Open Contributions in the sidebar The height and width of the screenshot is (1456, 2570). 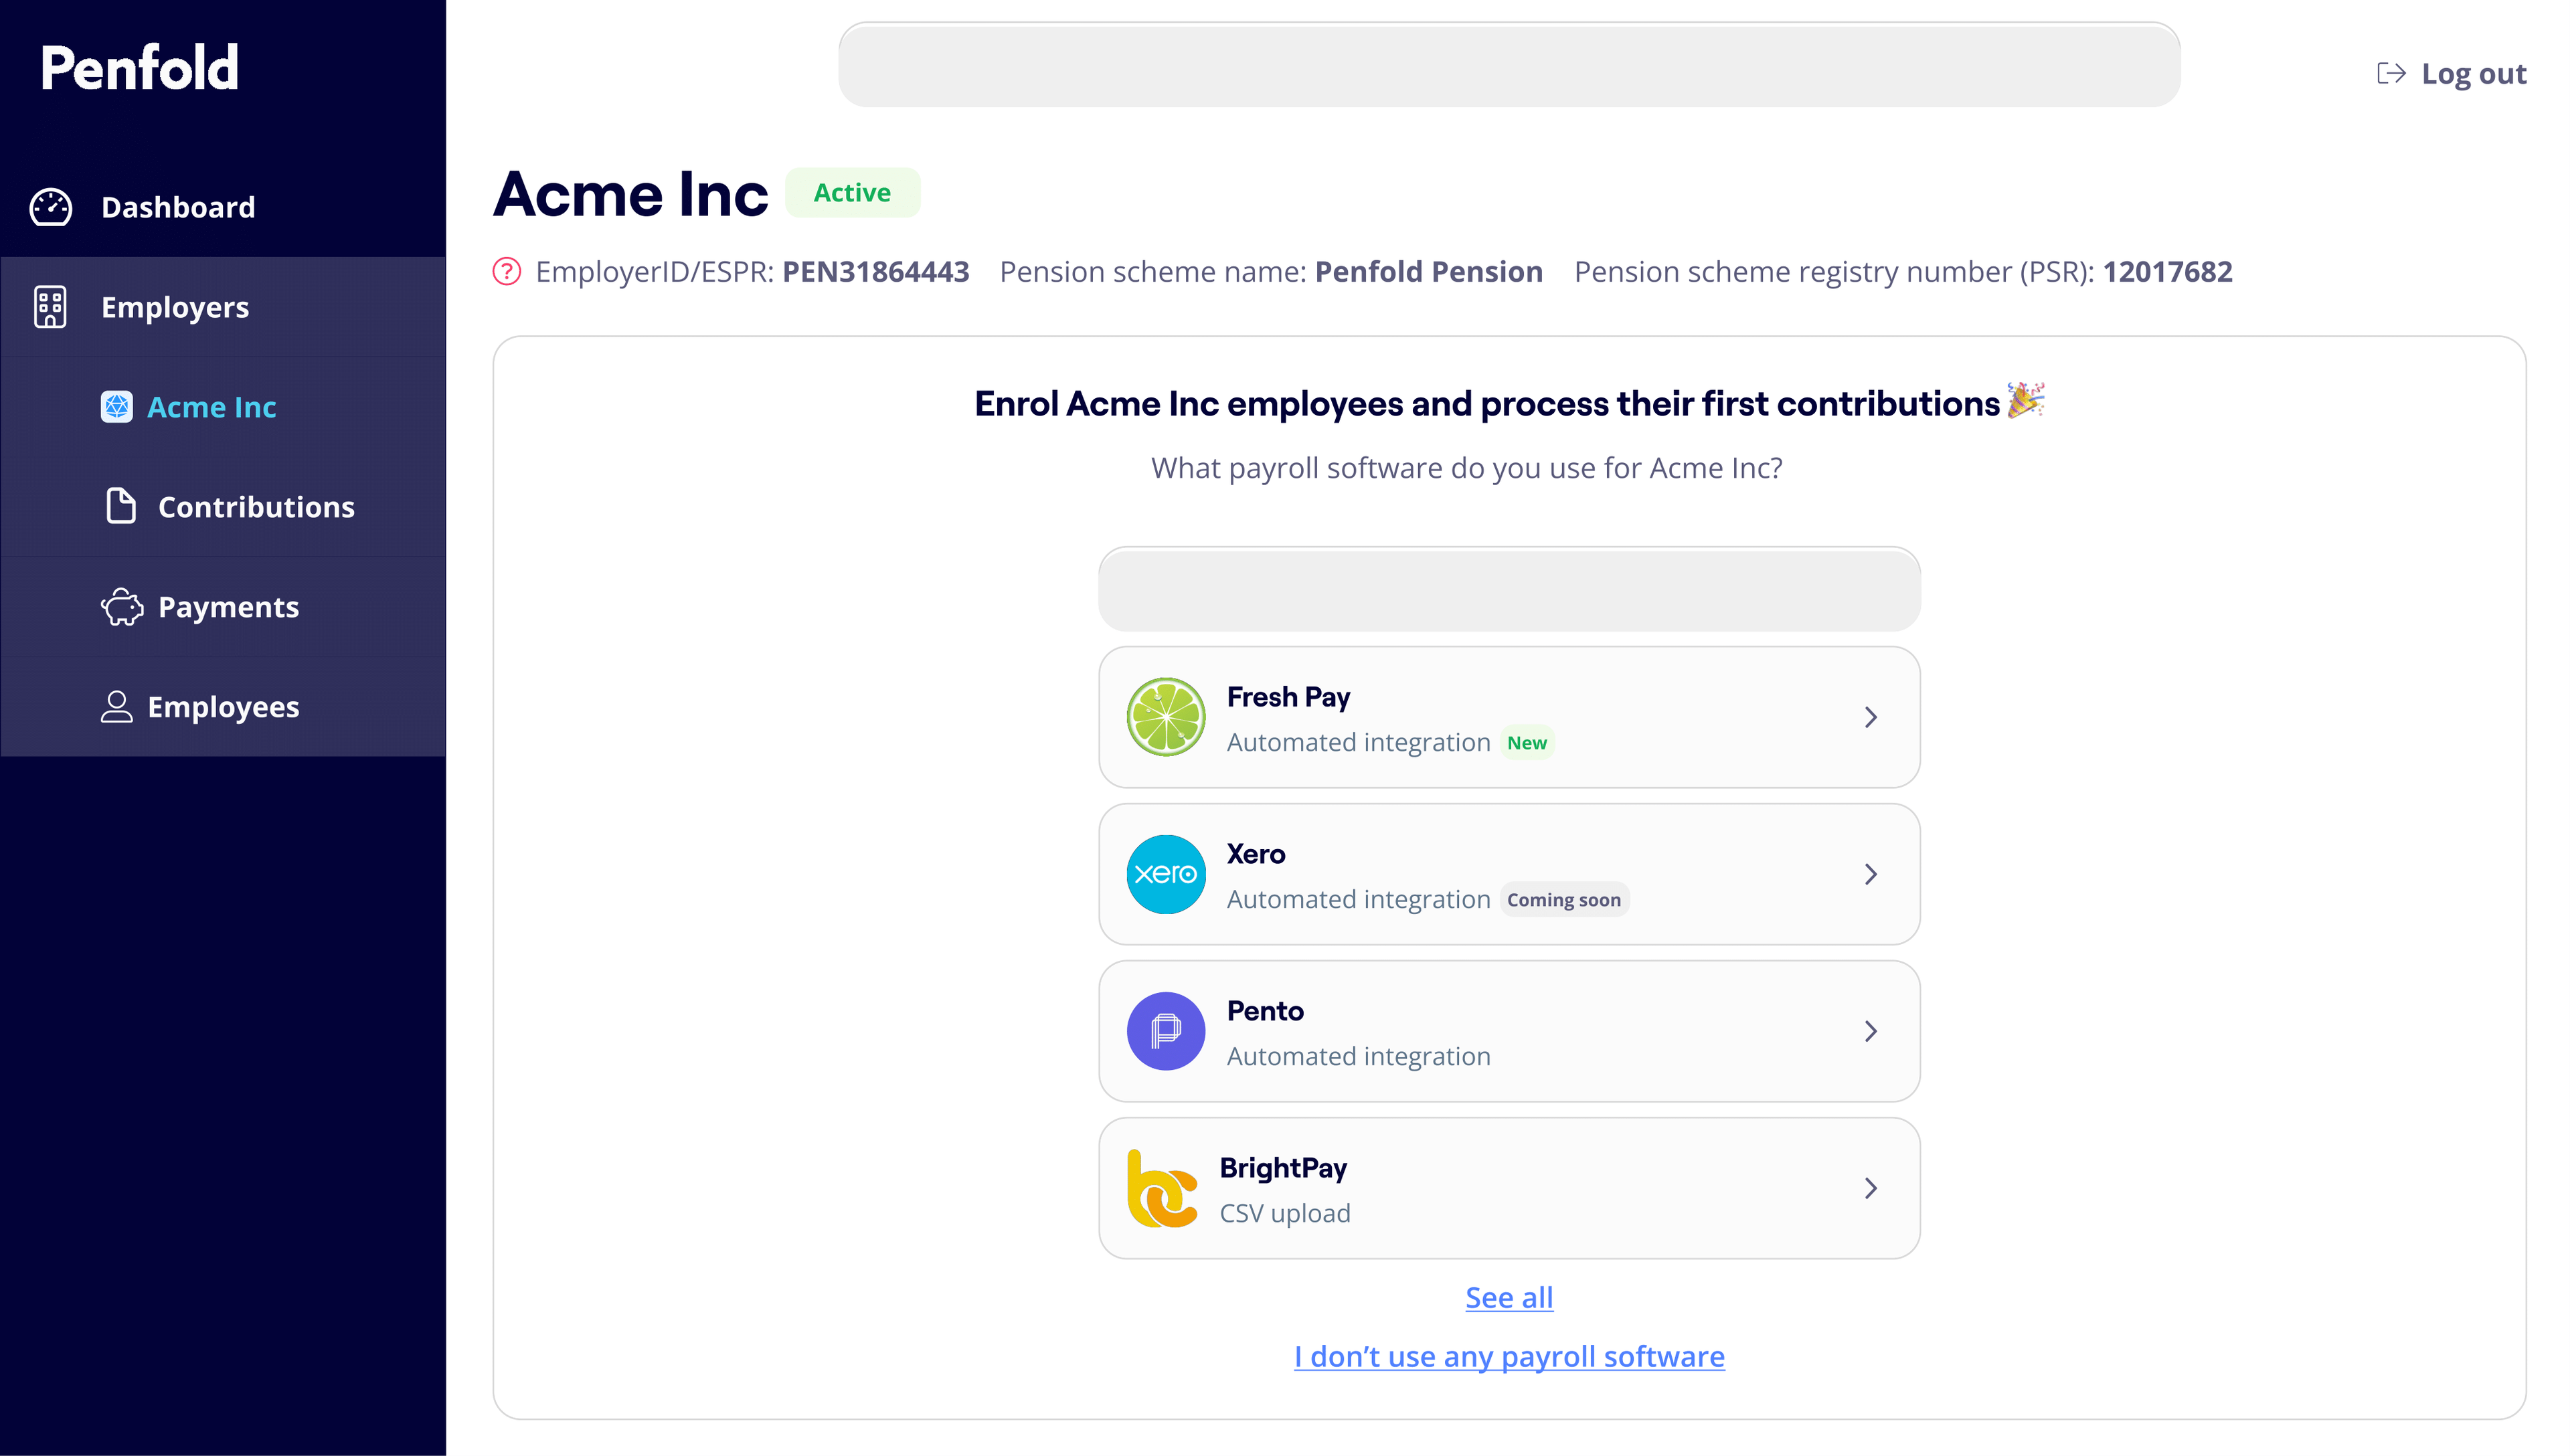click(223, 507)
